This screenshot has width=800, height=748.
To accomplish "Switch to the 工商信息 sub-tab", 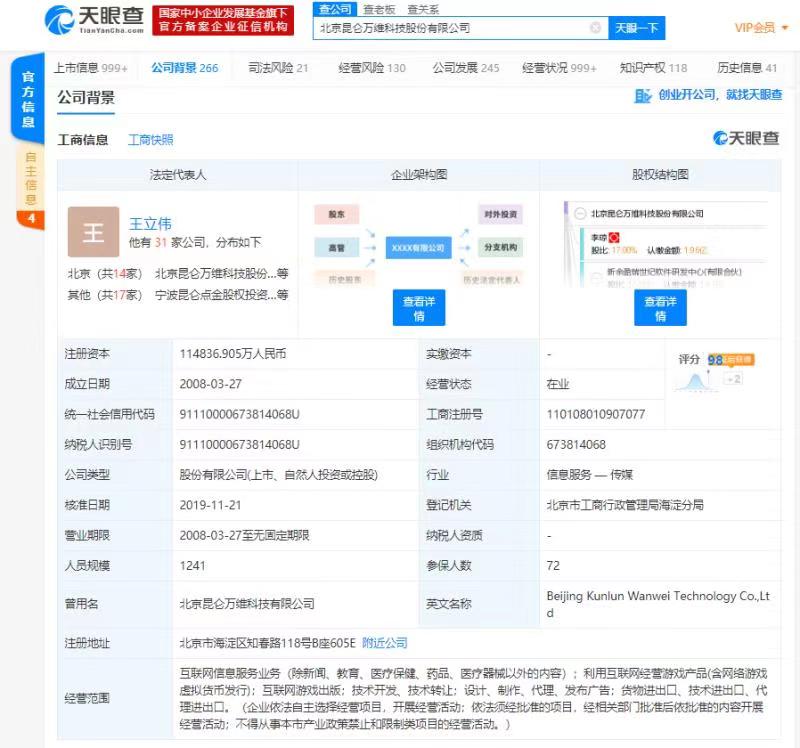I will coord(83,140).
